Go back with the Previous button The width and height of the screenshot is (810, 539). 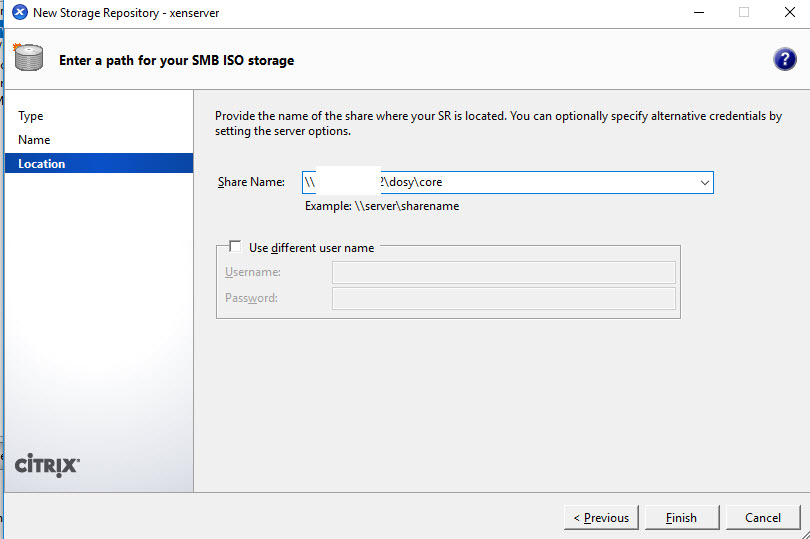coord(601,517)
